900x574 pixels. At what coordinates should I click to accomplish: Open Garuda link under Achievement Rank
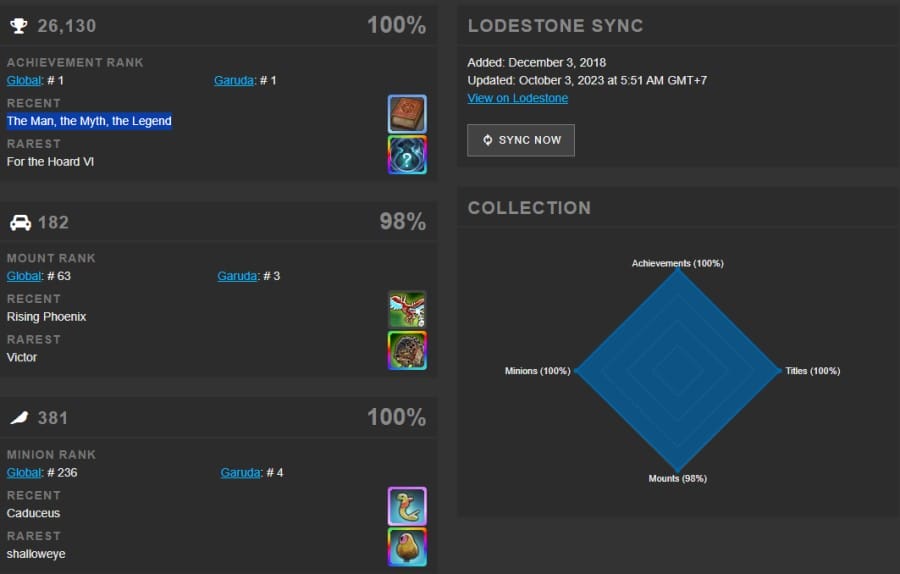[x=234, y=80]
